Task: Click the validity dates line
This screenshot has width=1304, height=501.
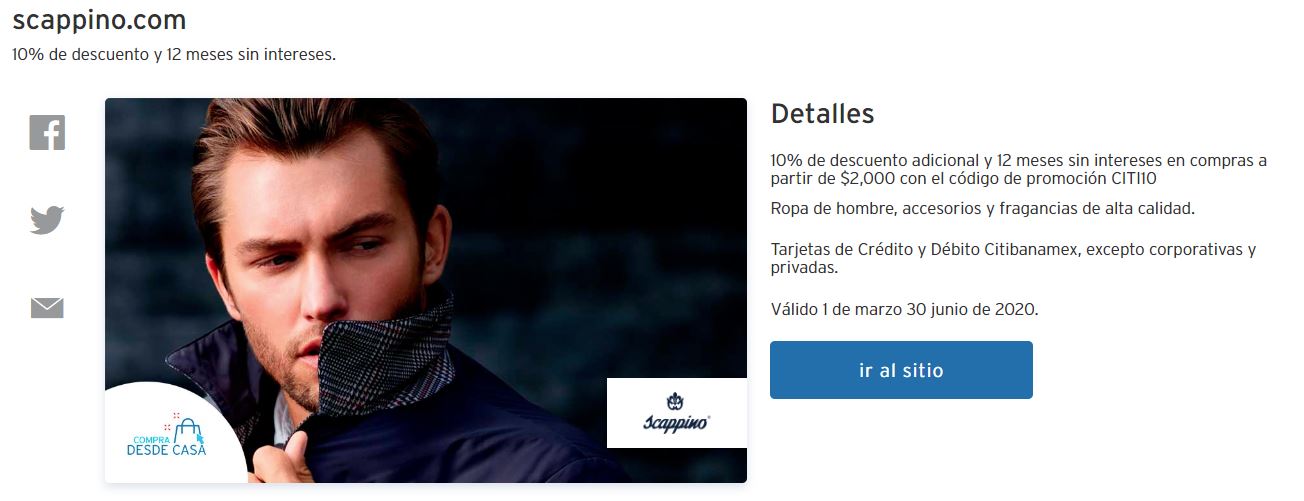Action: [904, 309]
